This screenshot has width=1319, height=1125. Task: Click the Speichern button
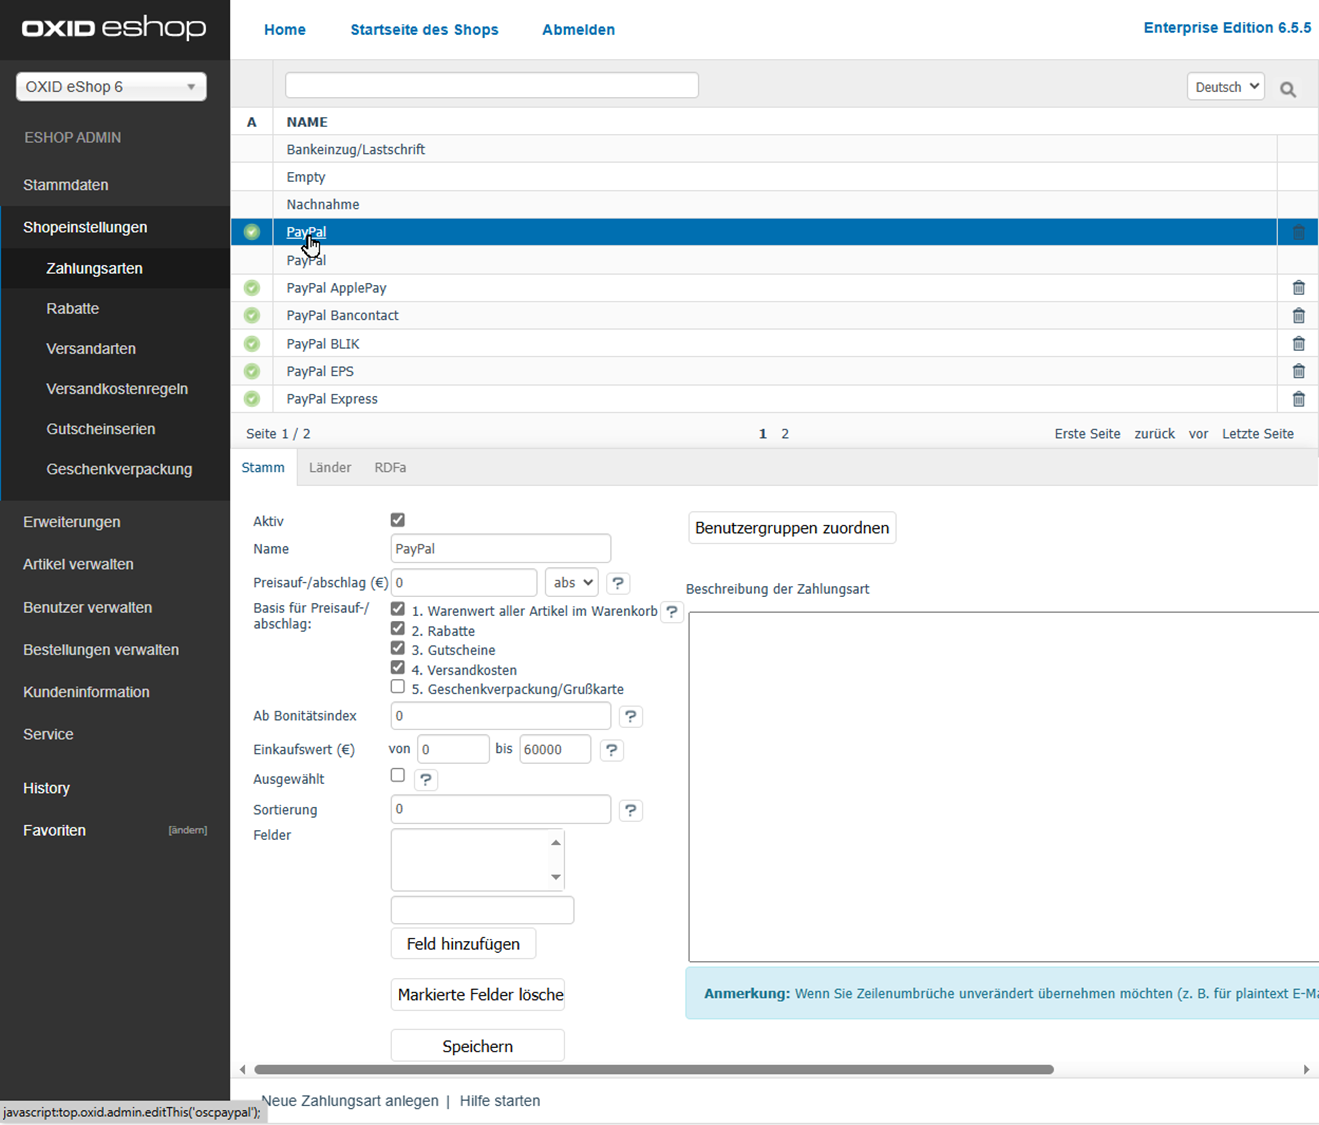point(477,1046)
